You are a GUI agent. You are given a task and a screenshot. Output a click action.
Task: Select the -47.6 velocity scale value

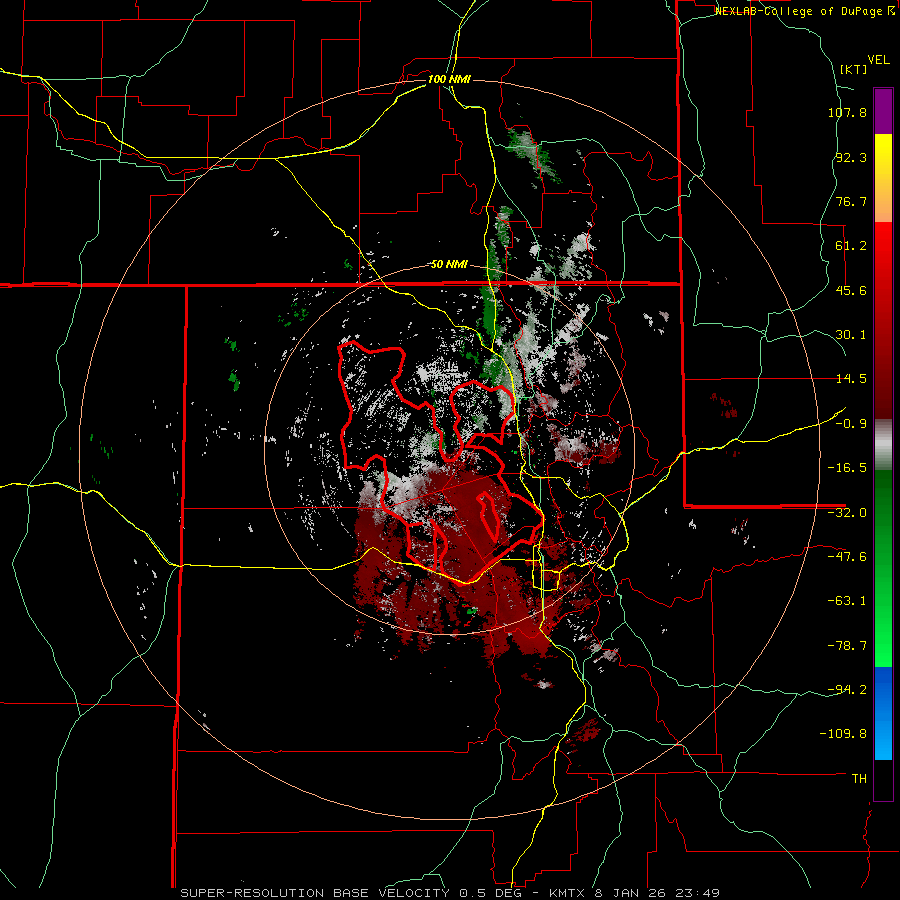pos(847,557)
